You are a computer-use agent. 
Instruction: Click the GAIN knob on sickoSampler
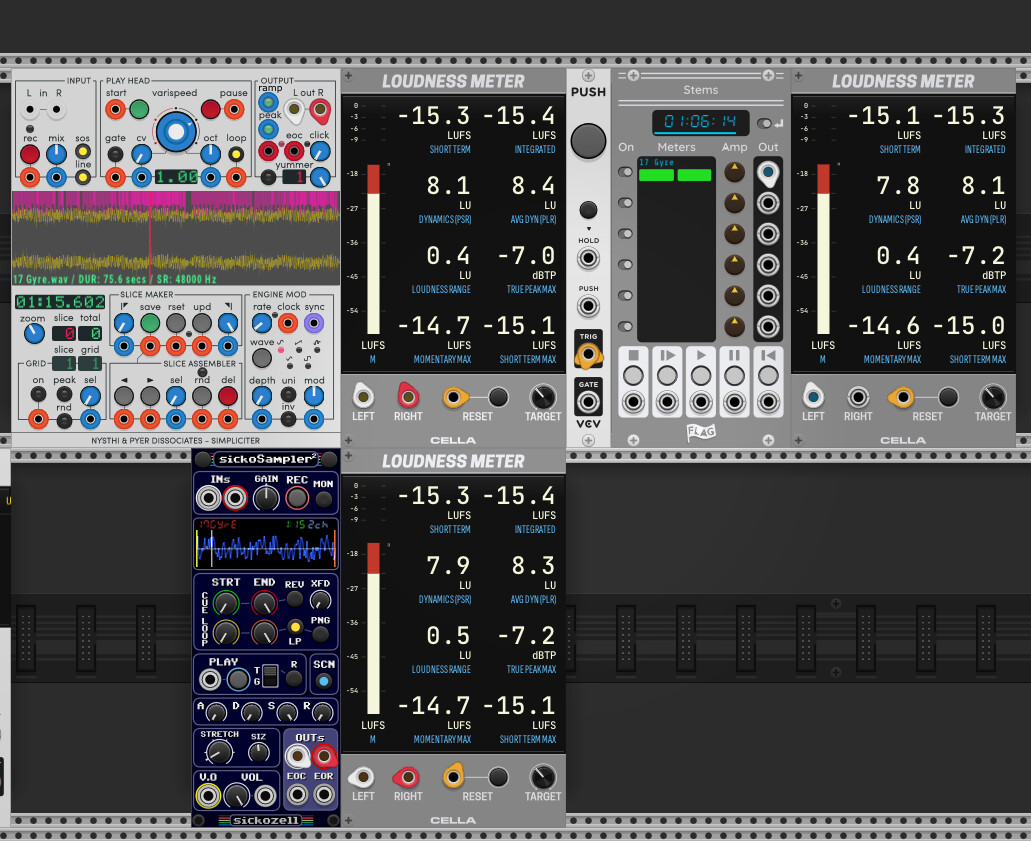[x=266, y=498]
